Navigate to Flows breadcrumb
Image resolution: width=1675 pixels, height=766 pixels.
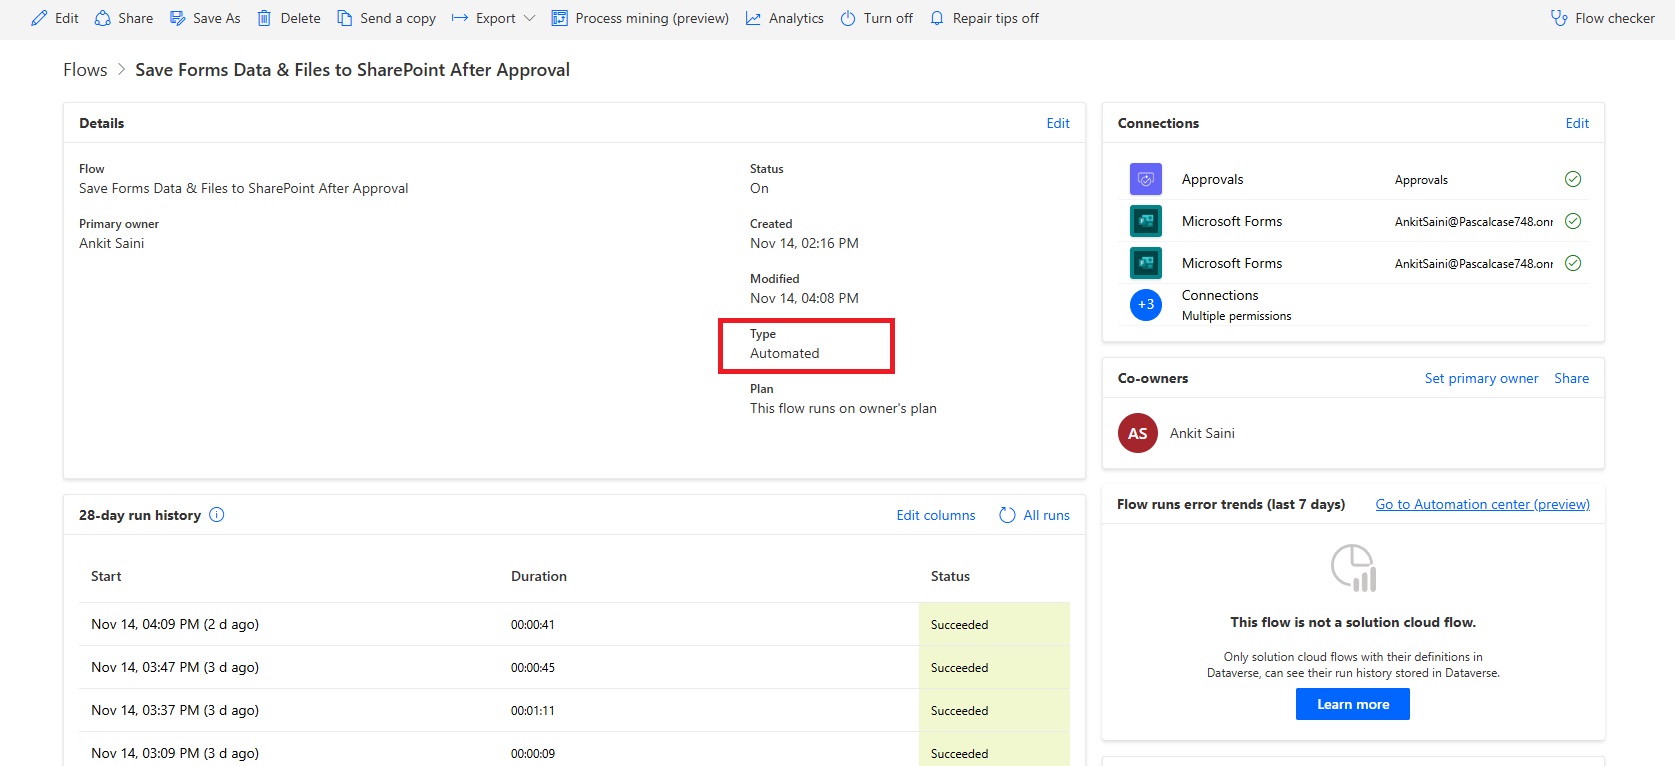pos(85,70)
